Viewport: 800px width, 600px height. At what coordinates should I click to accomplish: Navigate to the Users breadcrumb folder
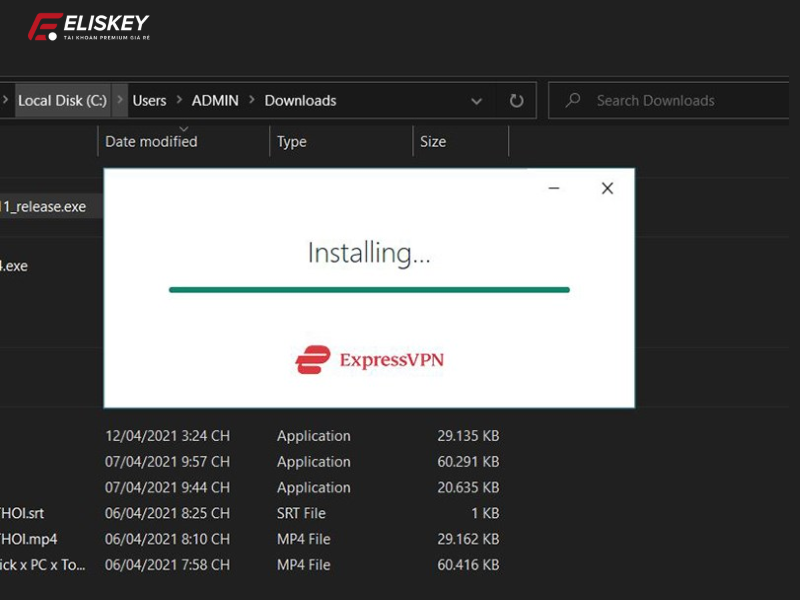pyautogui.click(x=149, y=101)
